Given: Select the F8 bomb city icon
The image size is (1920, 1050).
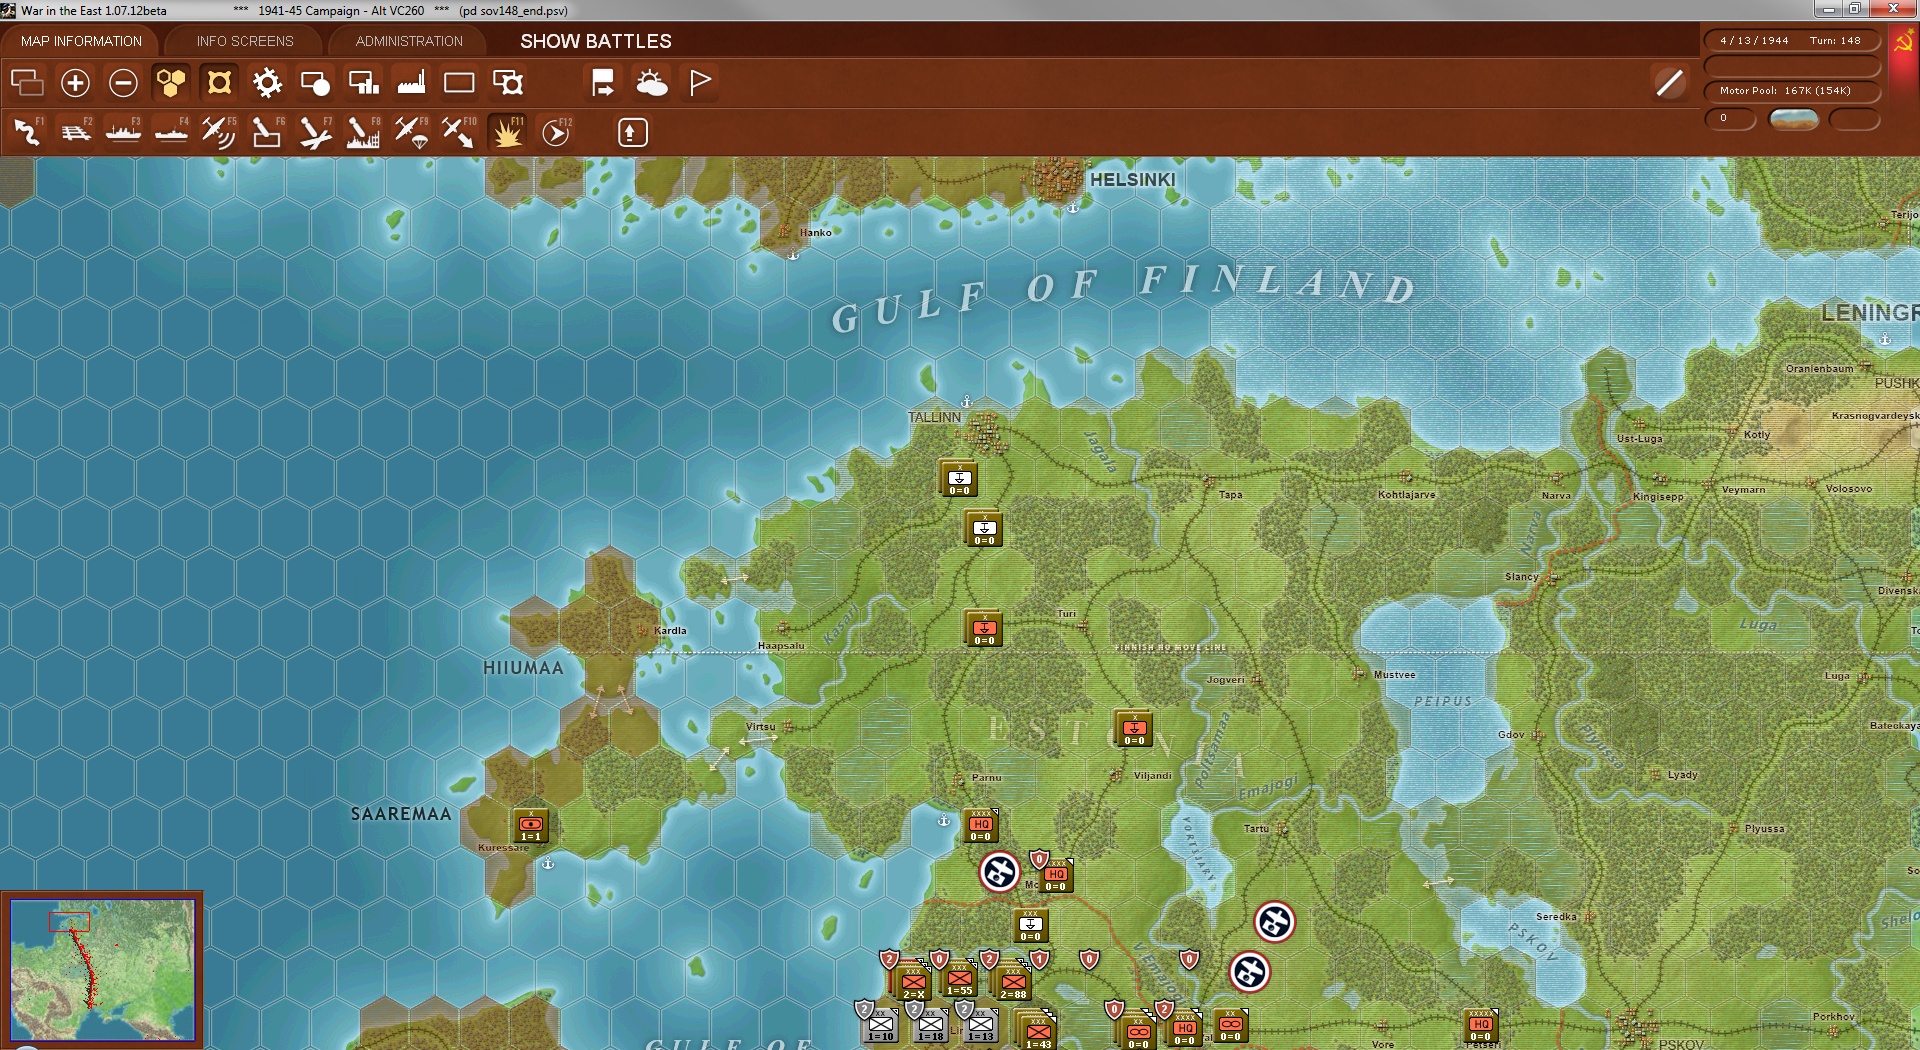Looking at the screenshot, I should coord(363,132).
